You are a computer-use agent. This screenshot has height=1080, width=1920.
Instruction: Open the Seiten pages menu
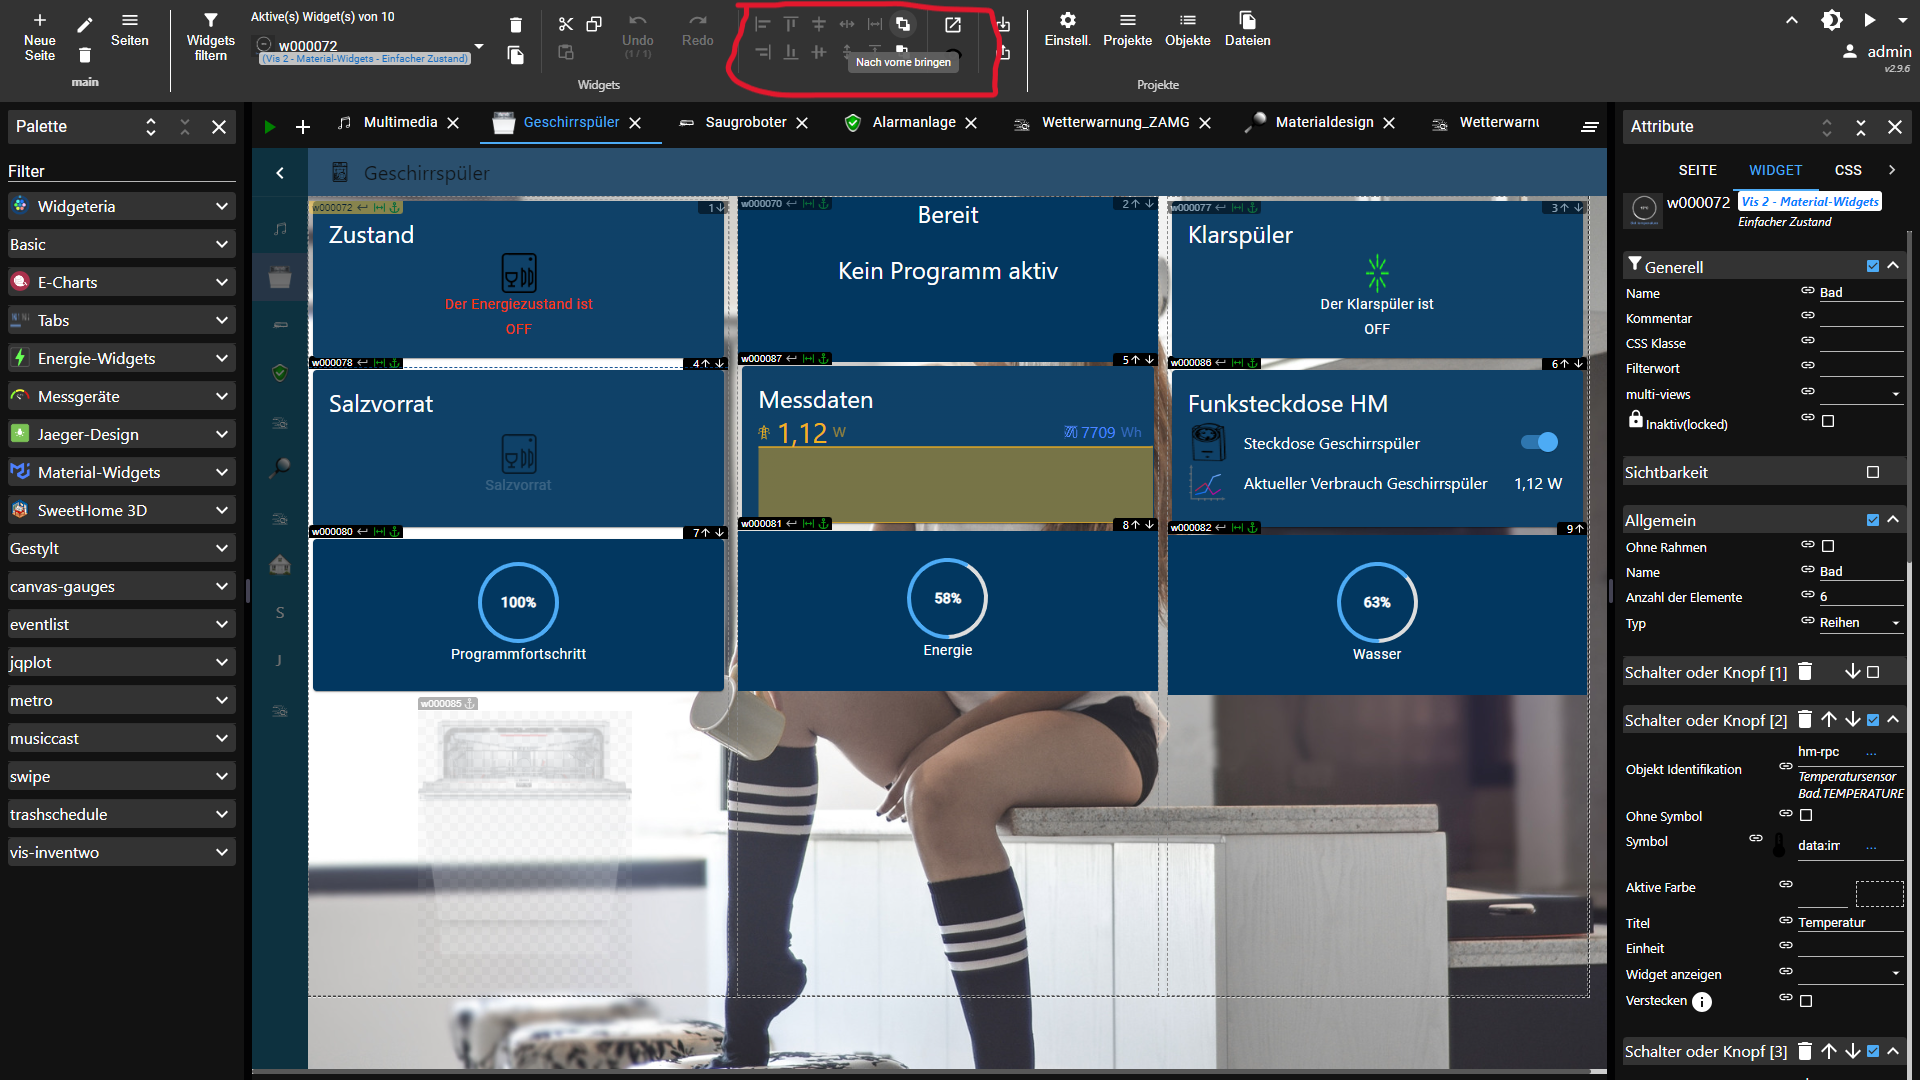point(129,30)
